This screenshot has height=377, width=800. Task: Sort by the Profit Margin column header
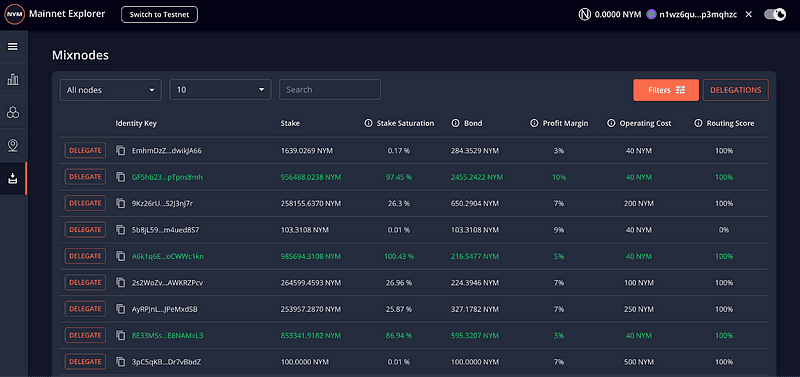[565, 123]
